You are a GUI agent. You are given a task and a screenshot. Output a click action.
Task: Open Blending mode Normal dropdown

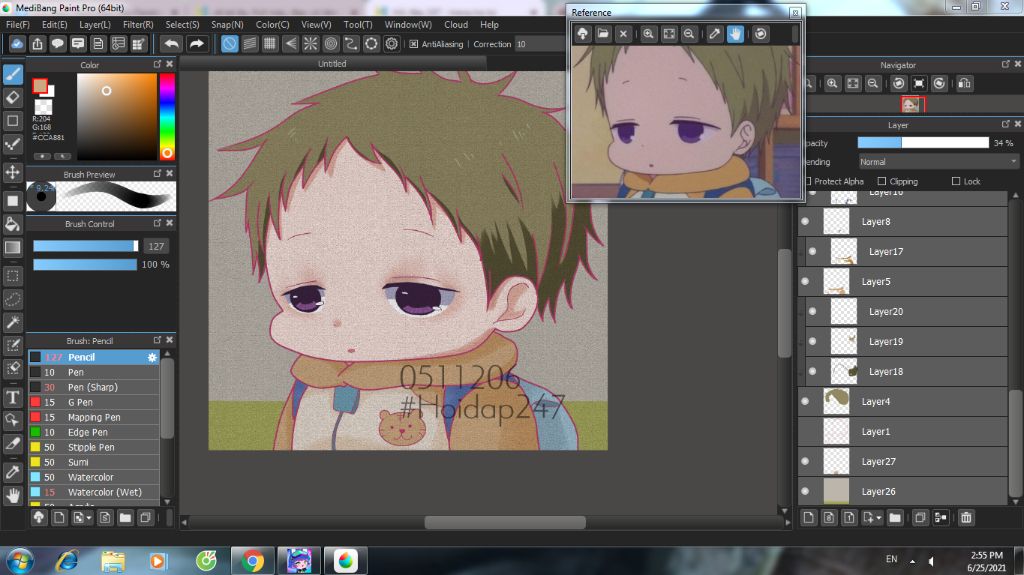pyautogui.click(x=938, y=161)
